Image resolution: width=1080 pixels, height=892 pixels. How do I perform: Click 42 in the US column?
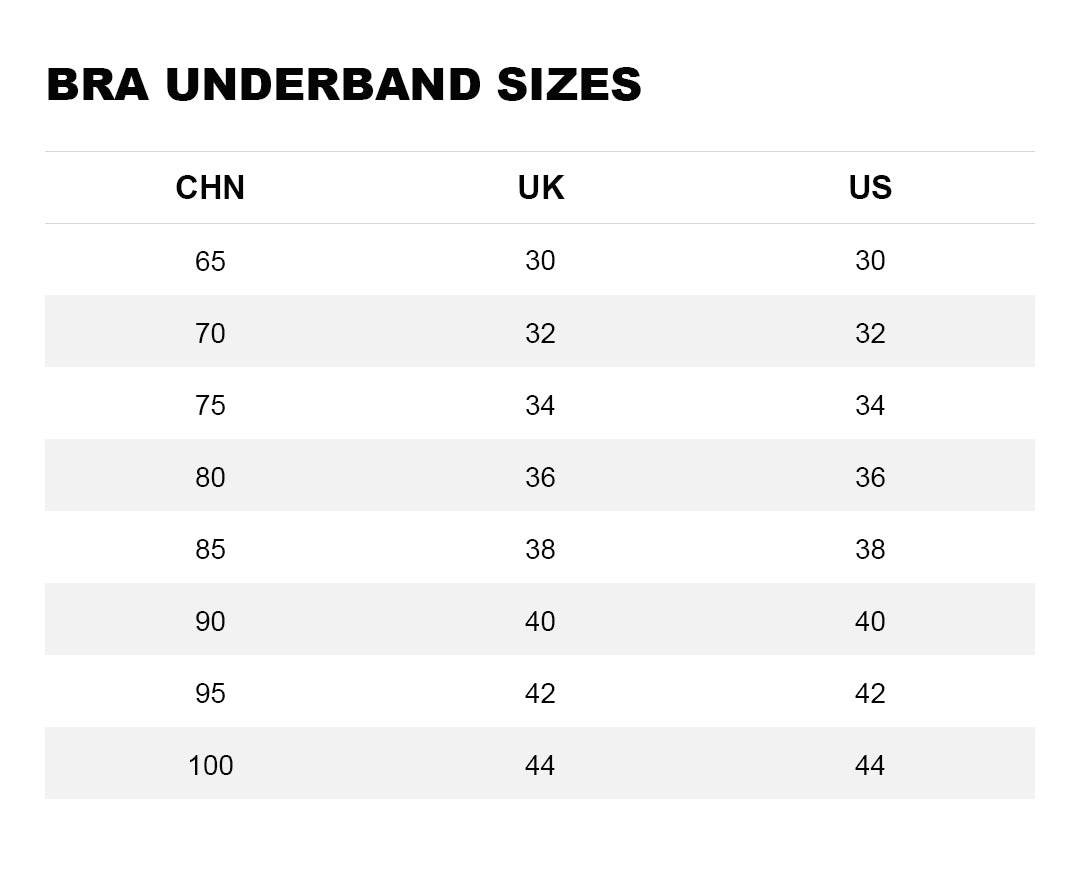pos(870,693)
